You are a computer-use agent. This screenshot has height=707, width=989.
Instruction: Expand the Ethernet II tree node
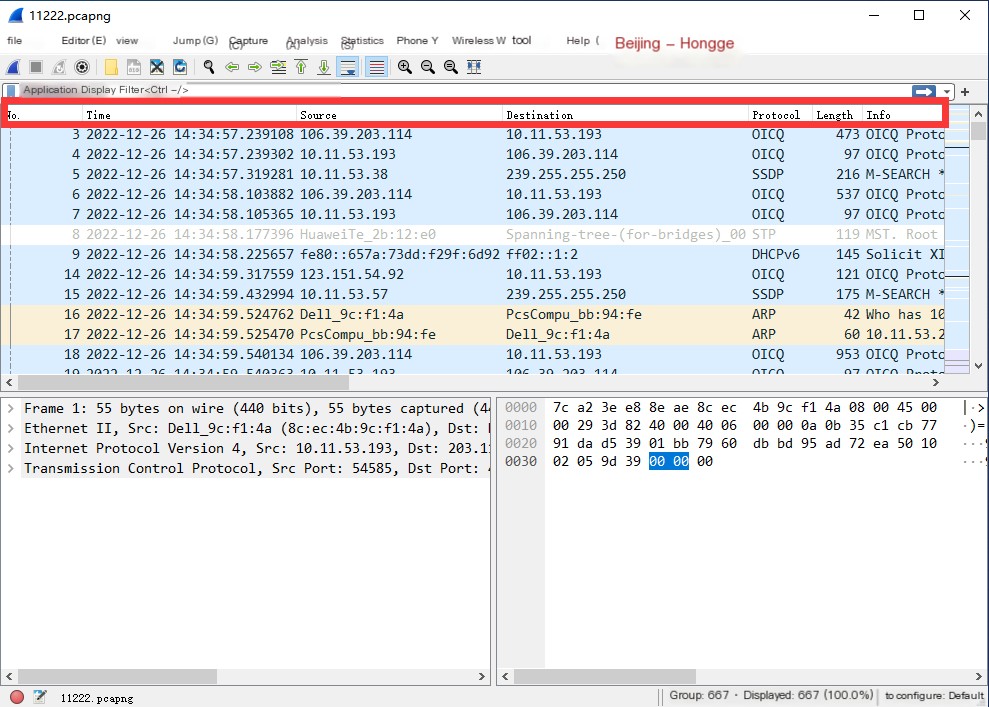point(11,428)
